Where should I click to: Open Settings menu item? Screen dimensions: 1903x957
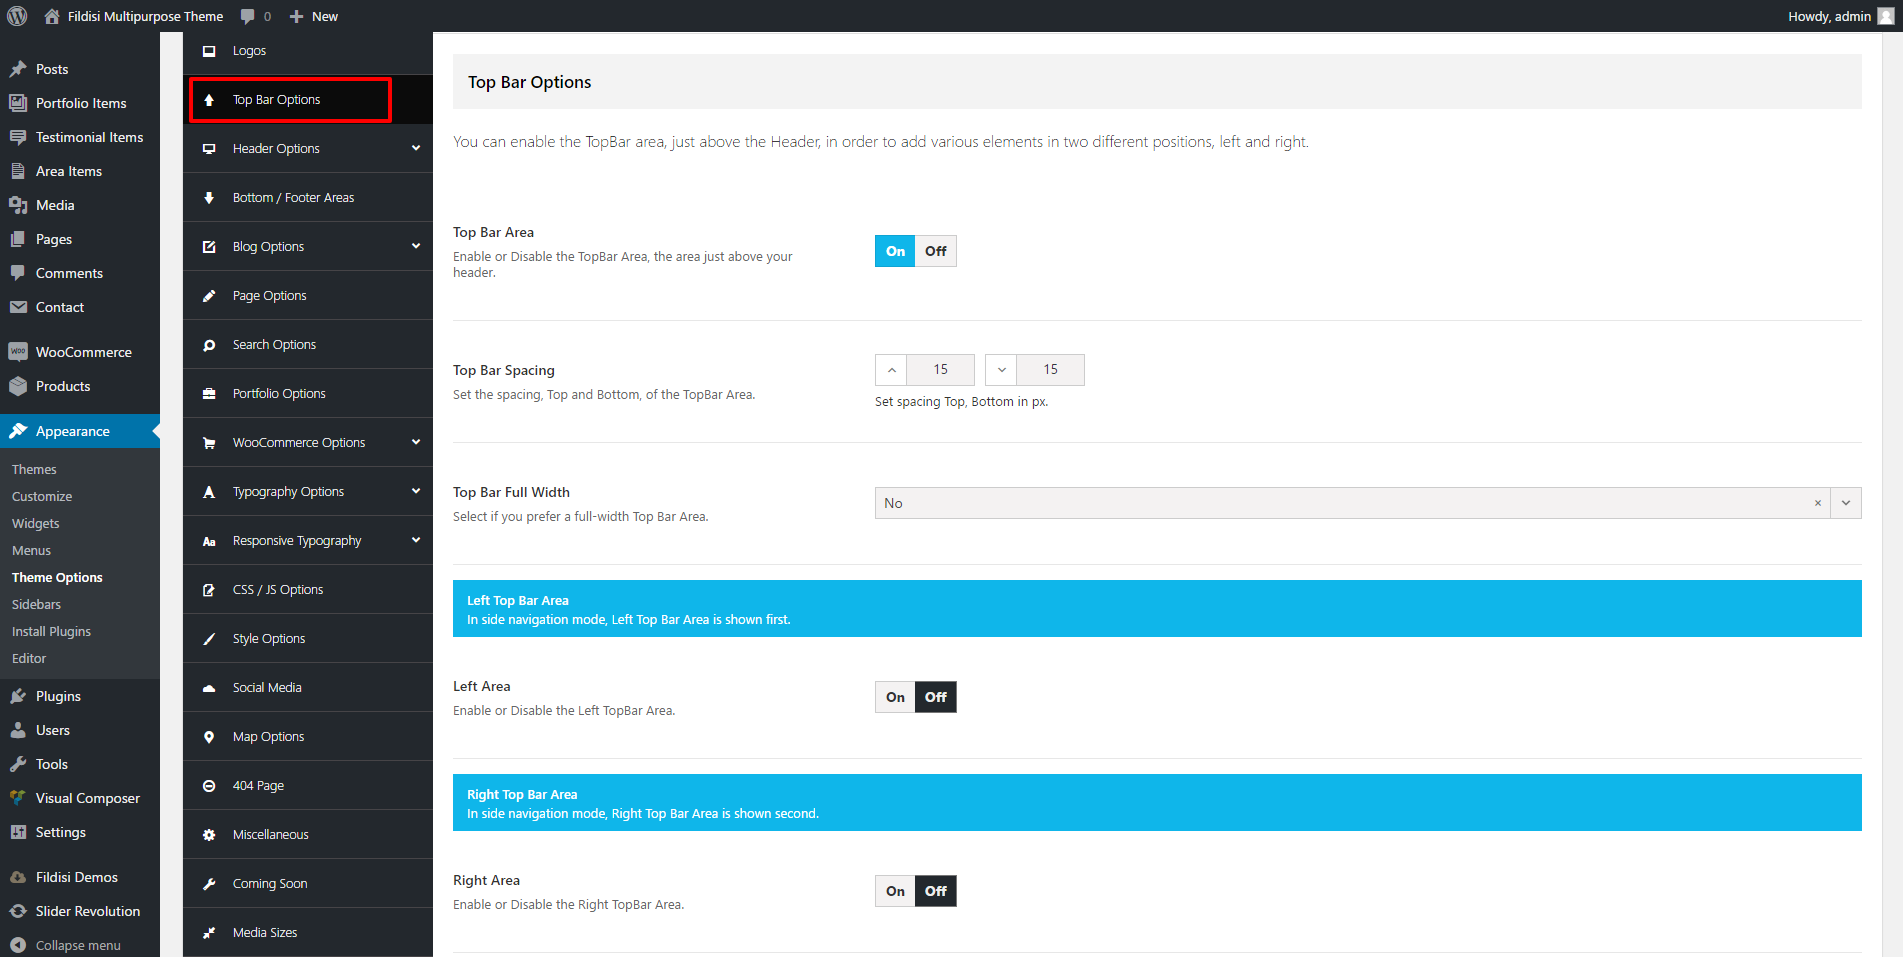tap(80, 832)
